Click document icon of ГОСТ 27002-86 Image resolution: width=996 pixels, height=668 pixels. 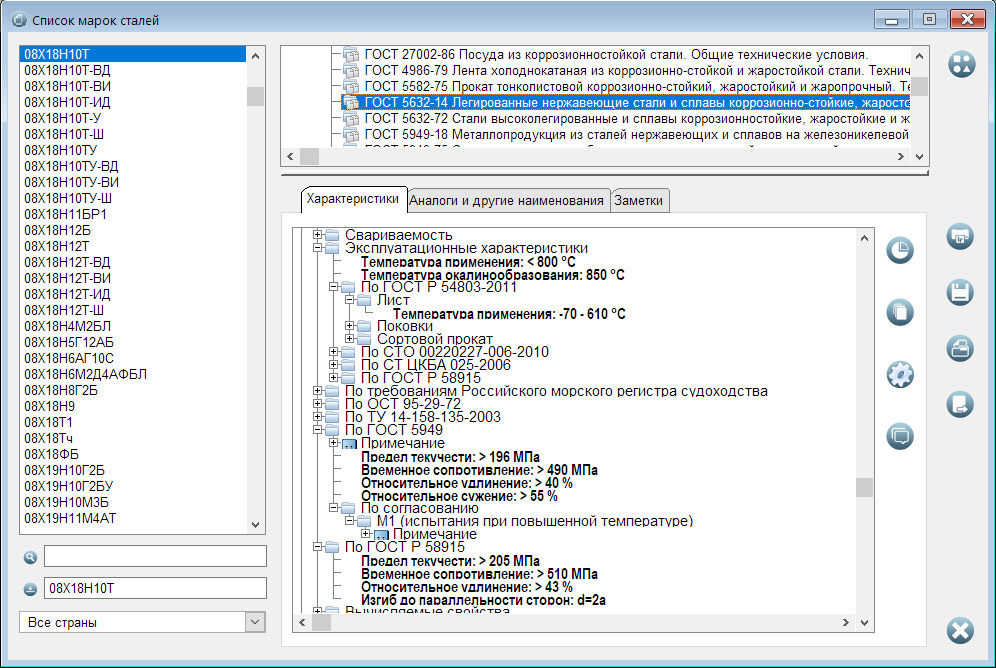click(351, 55)
